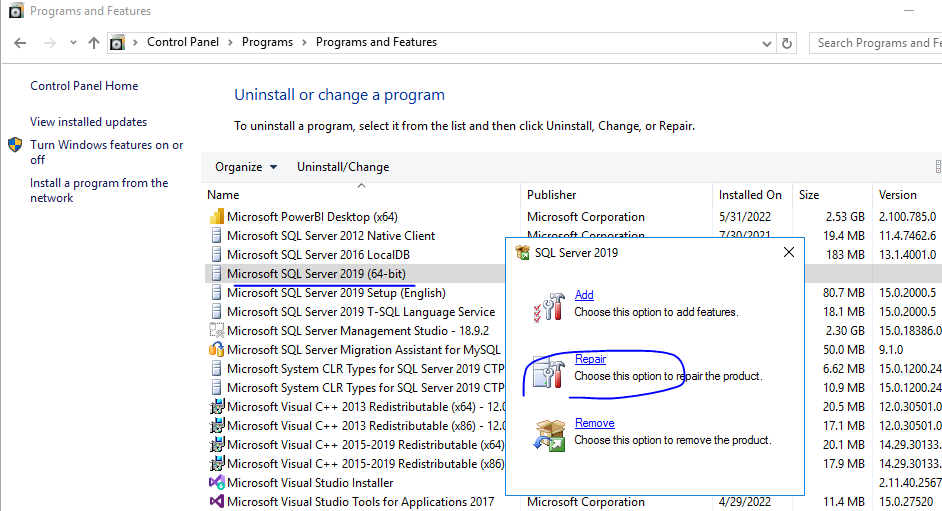The width and height of the screenshot is (942, 511).
Task: Click Programs and Features window title icon
Action: (16, 11)
